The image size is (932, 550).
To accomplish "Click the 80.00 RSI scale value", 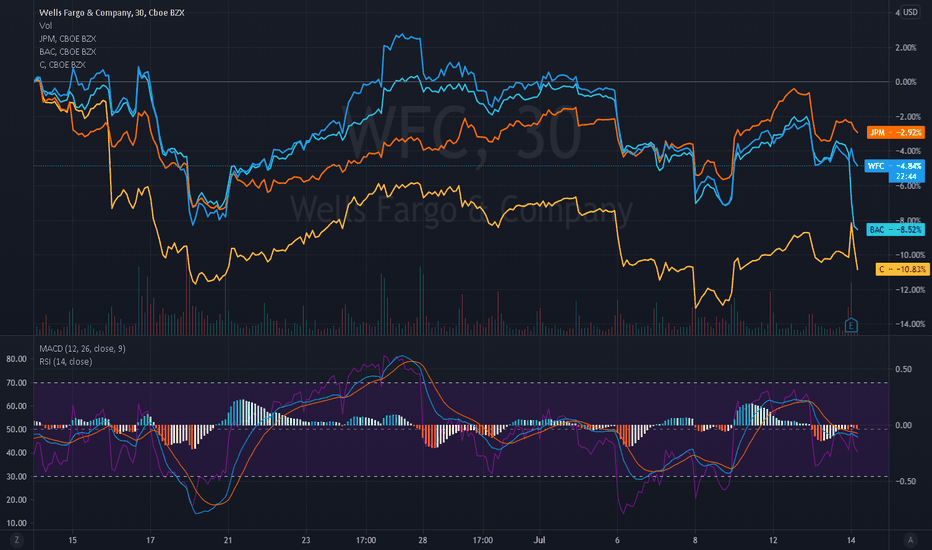I will (16, 359).
